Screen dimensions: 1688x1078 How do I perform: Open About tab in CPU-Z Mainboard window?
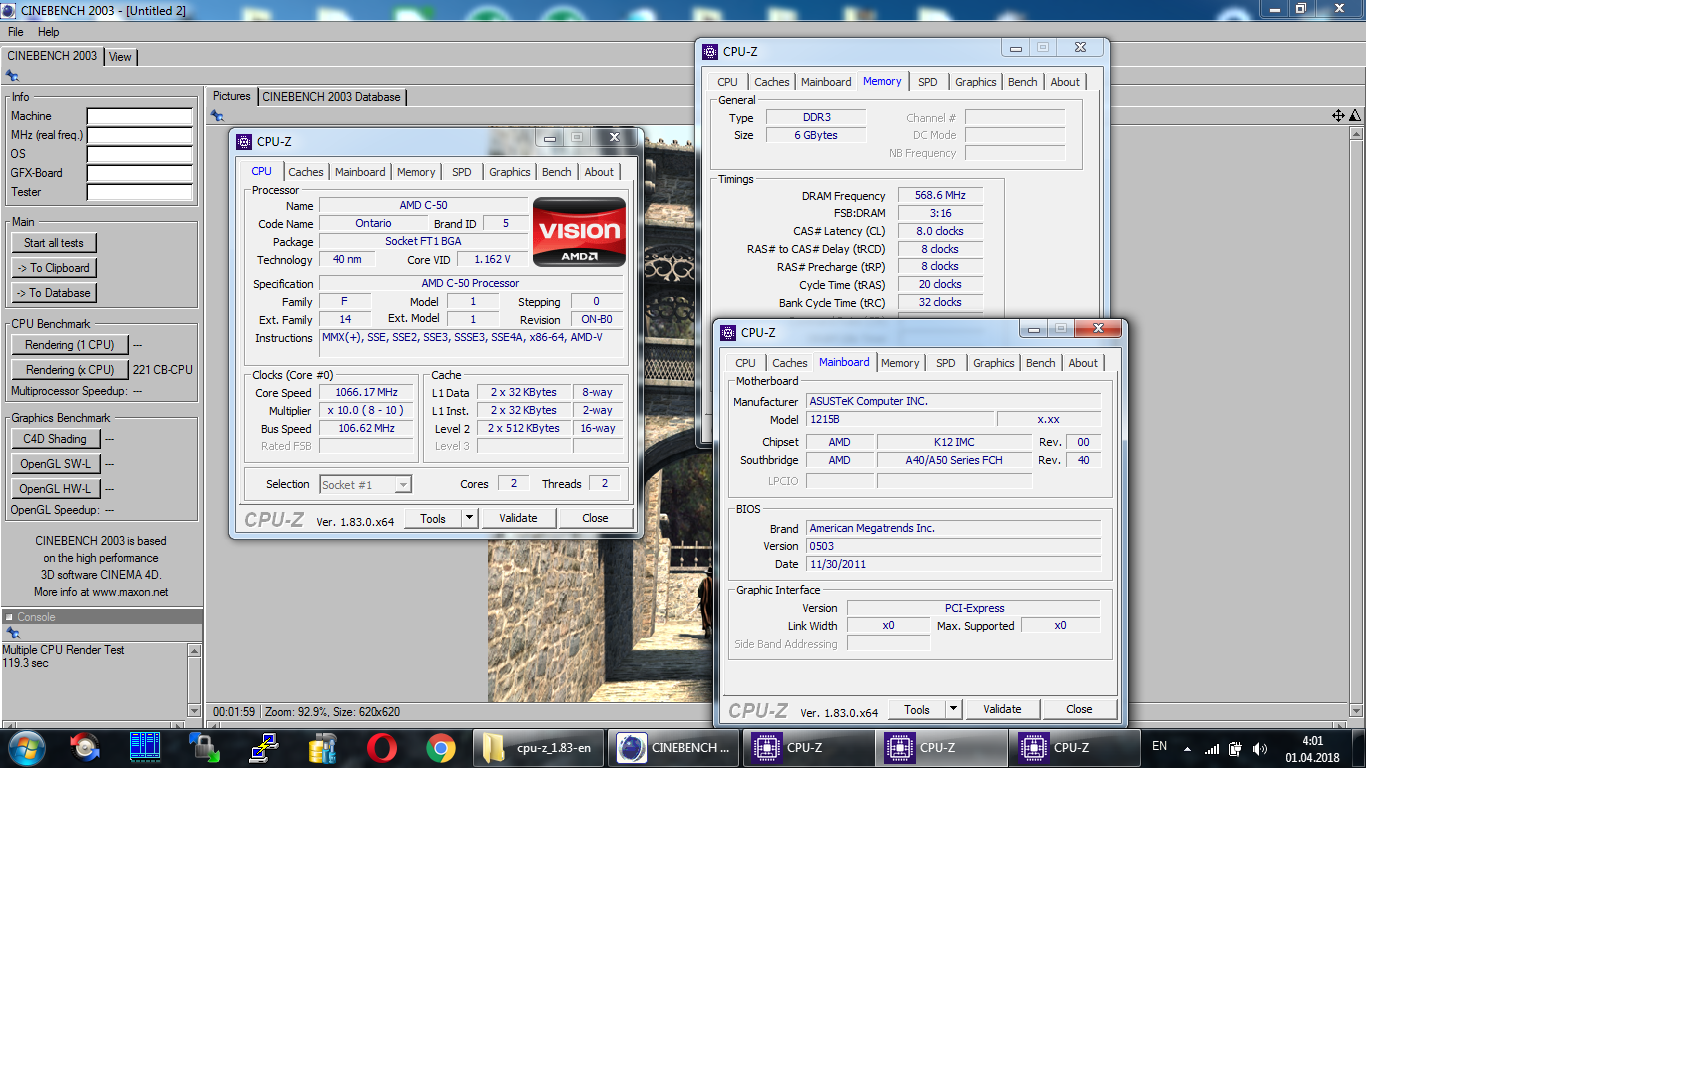tap(1083, 363)
